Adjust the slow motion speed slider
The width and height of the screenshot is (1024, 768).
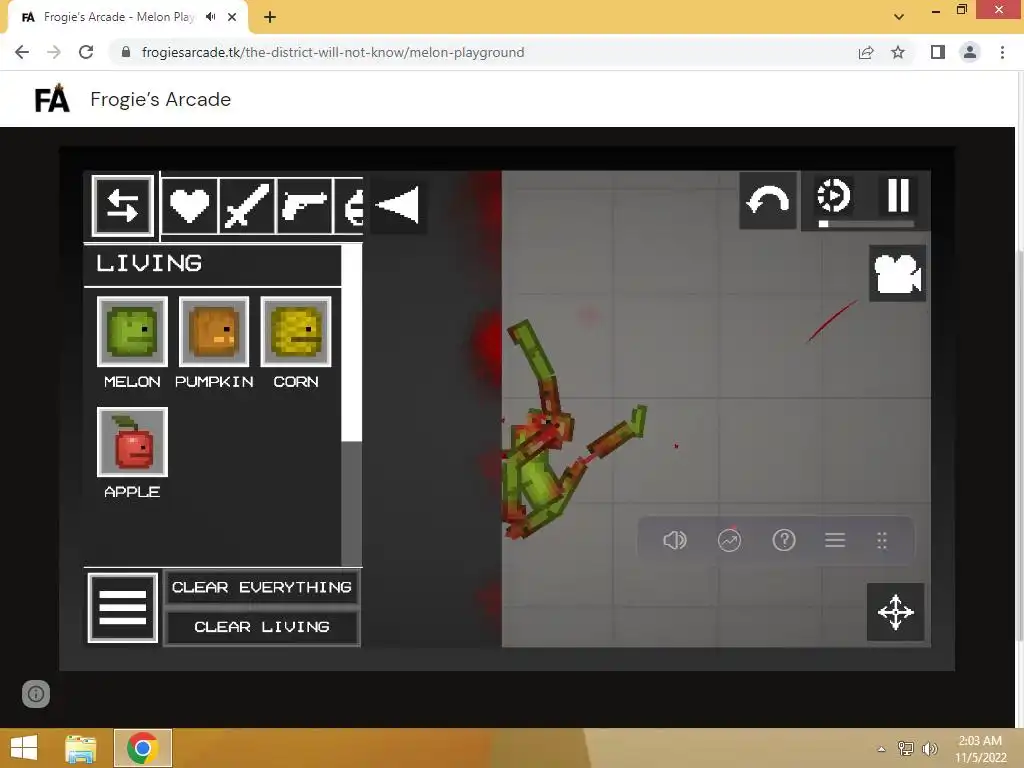click(x=866, y=224)
